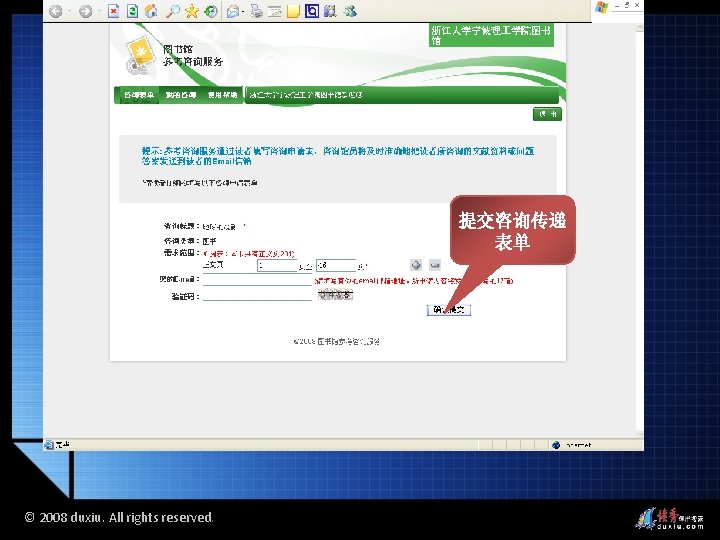Open the 使用帮助 tab
This screenshot has height=540, width=720.
coord(222,95)
